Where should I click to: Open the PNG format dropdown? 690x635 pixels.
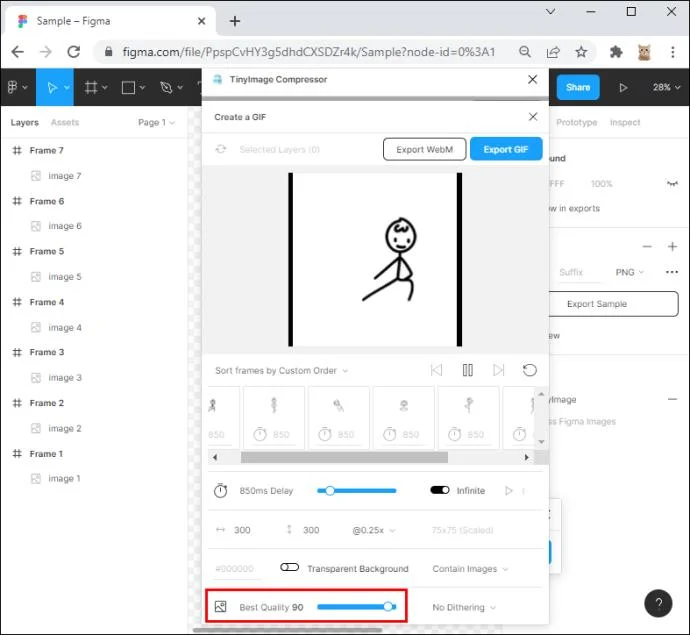pos(629,272)
